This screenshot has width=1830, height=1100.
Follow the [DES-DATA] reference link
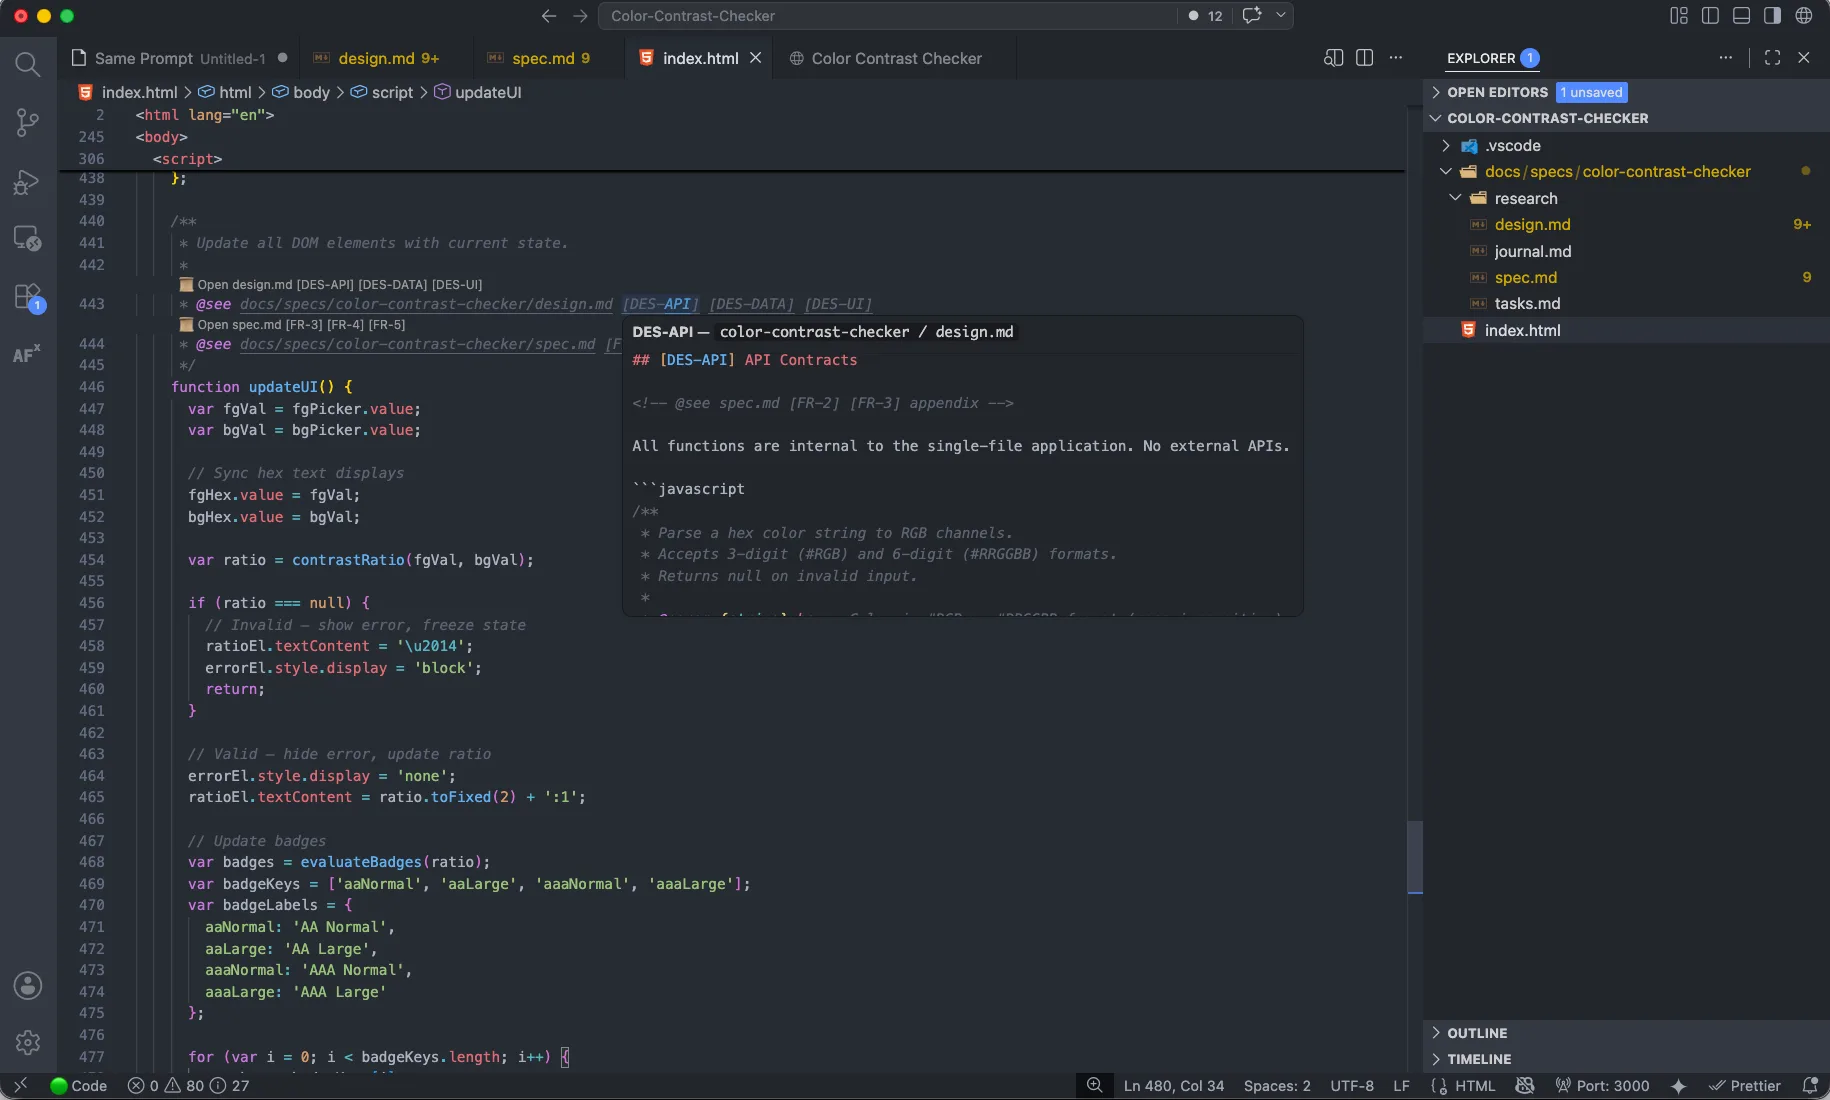tap(751, 304)
